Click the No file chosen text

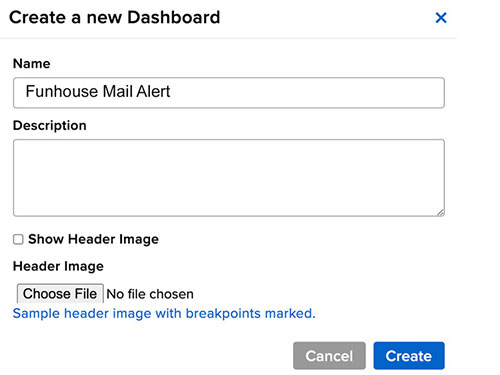150,294
